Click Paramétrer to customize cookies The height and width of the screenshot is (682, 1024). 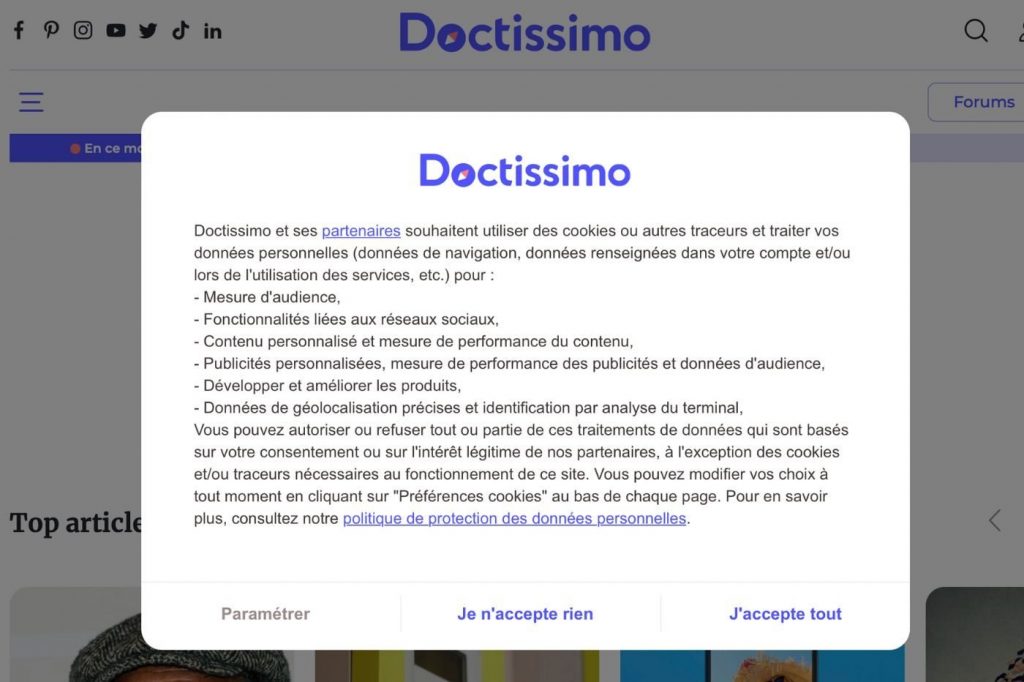point(265,614)
